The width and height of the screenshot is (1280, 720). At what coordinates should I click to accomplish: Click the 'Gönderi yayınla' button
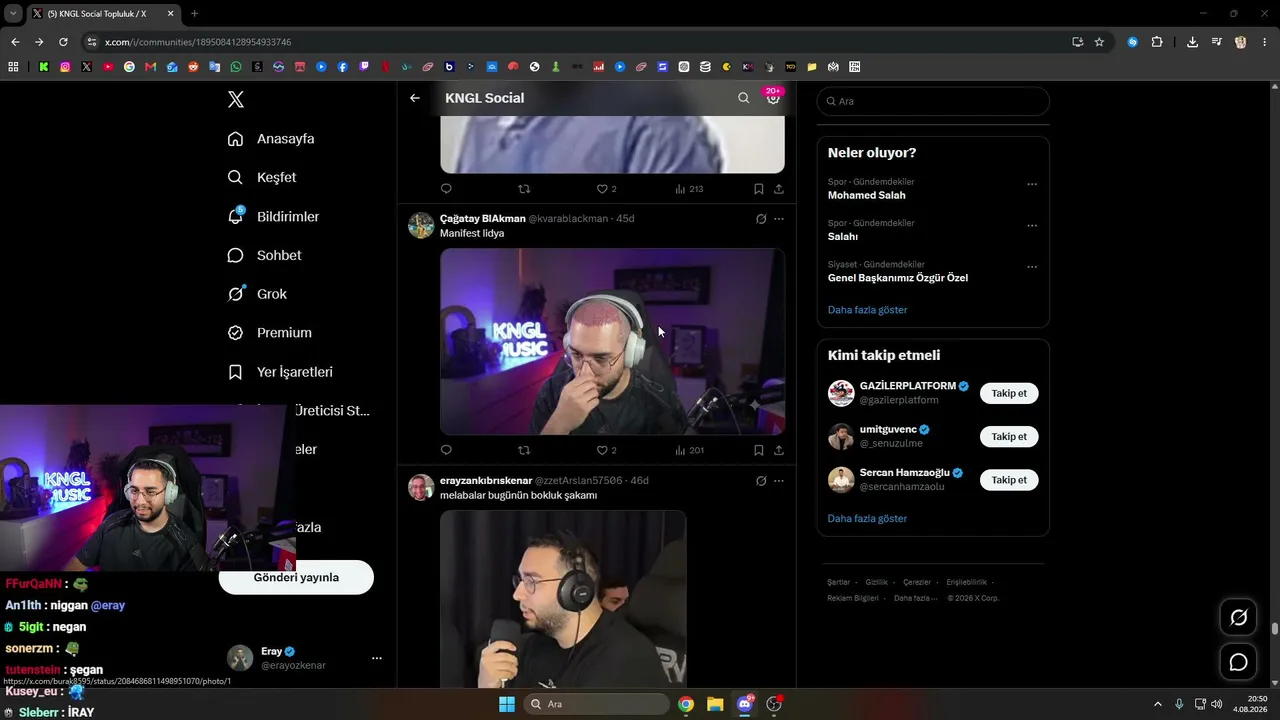(x=296, y=577)
